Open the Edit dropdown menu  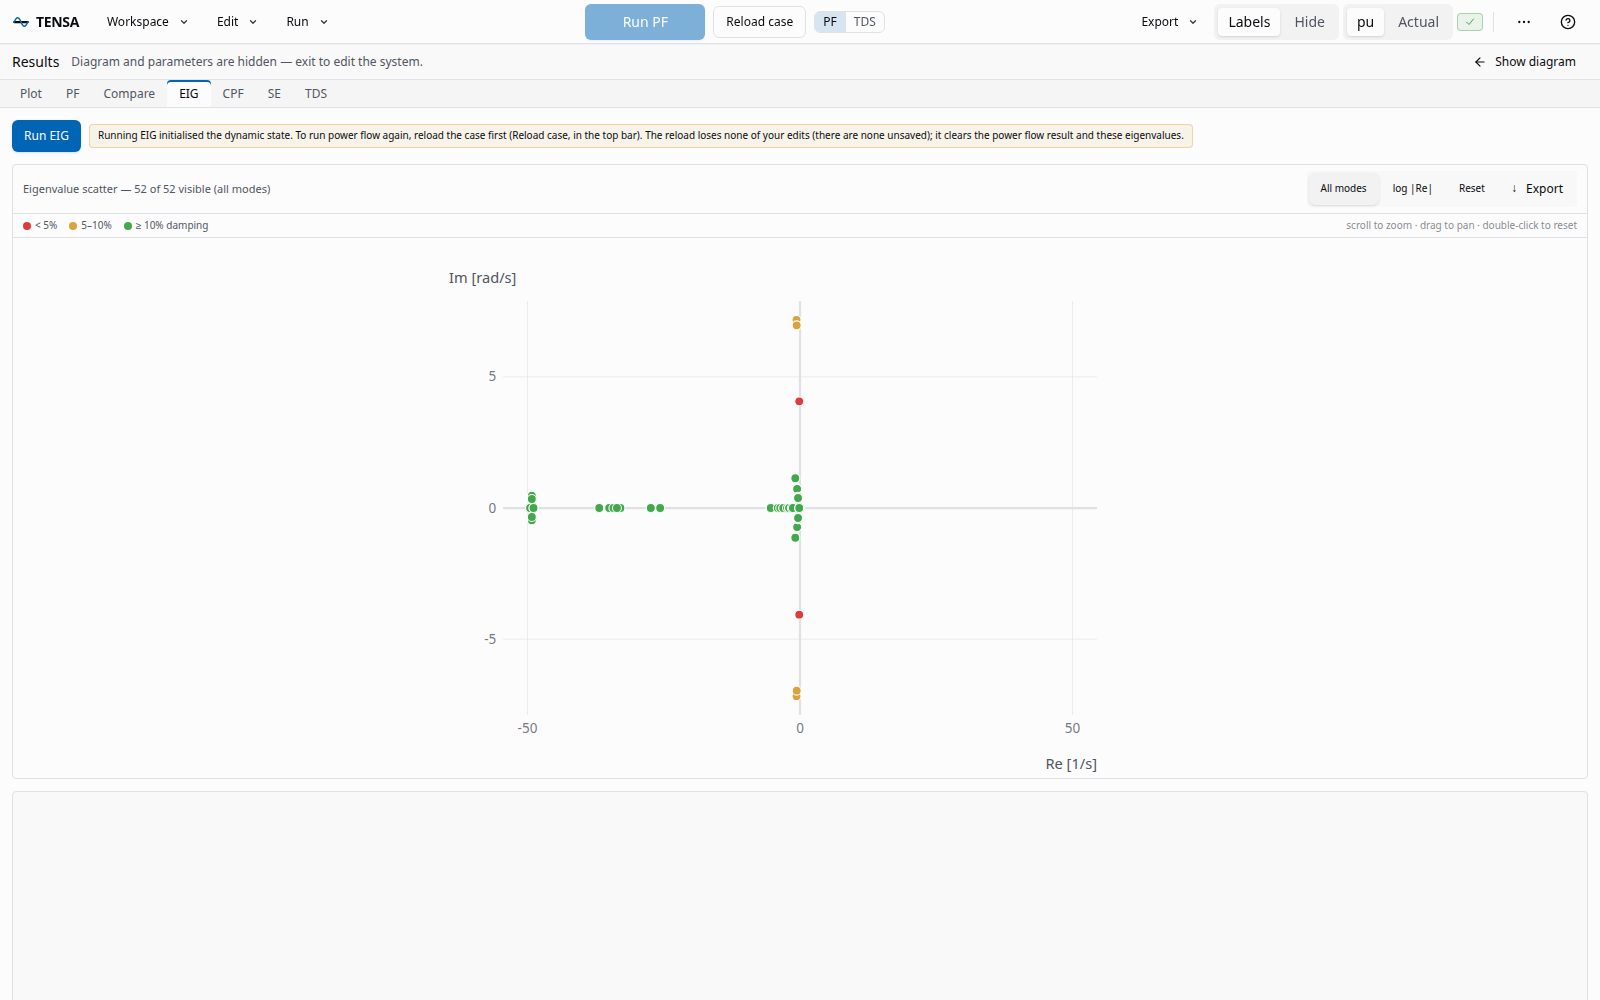[x=237, y=22]
